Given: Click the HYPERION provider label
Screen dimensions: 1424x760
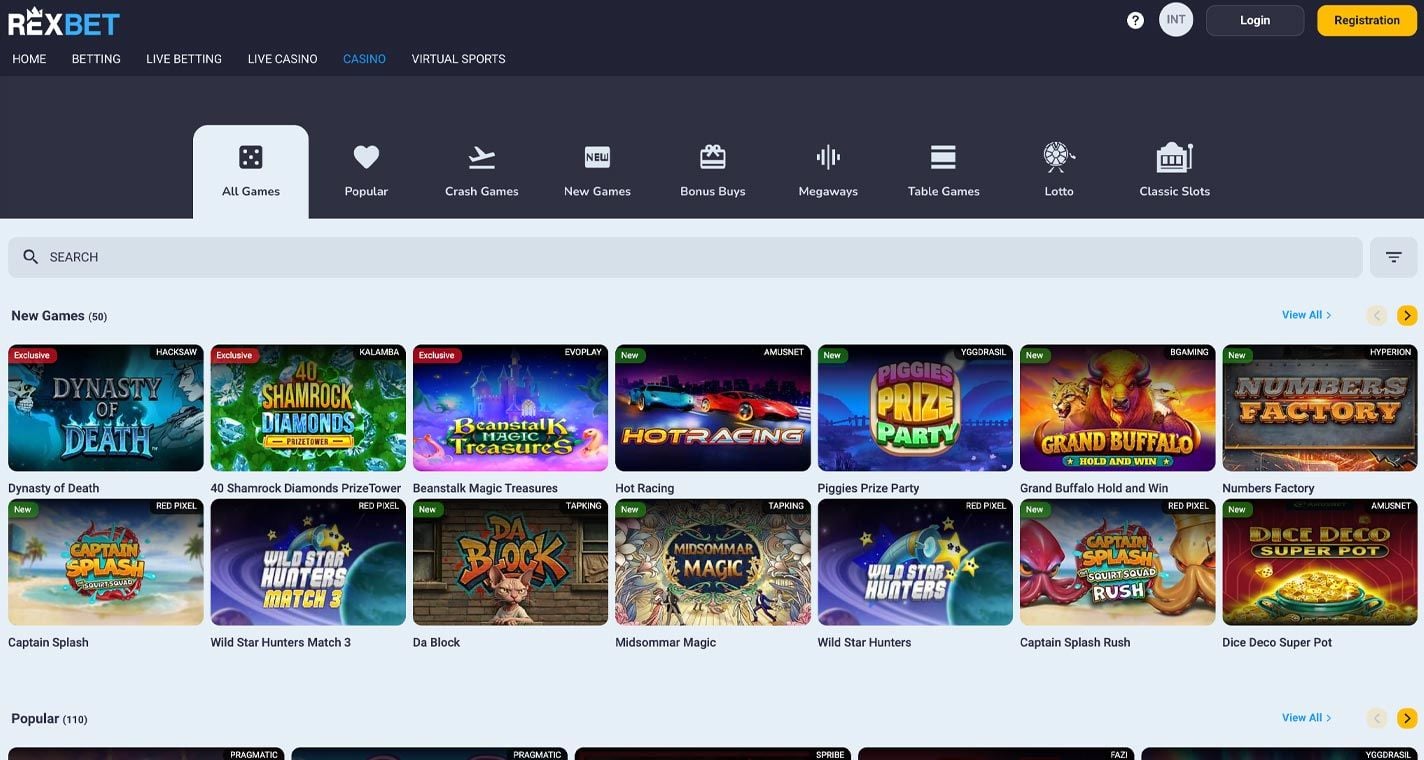Looking at the screenshot, I should click(x=1391, y=352).
